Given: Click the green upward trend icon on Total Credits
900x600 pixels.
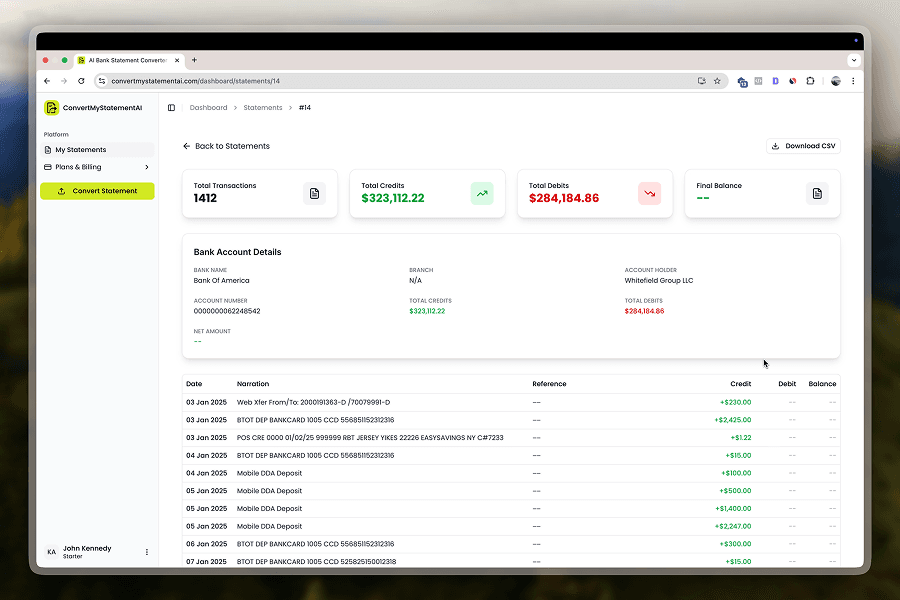Looking at the screenshot, I should 482,193.
